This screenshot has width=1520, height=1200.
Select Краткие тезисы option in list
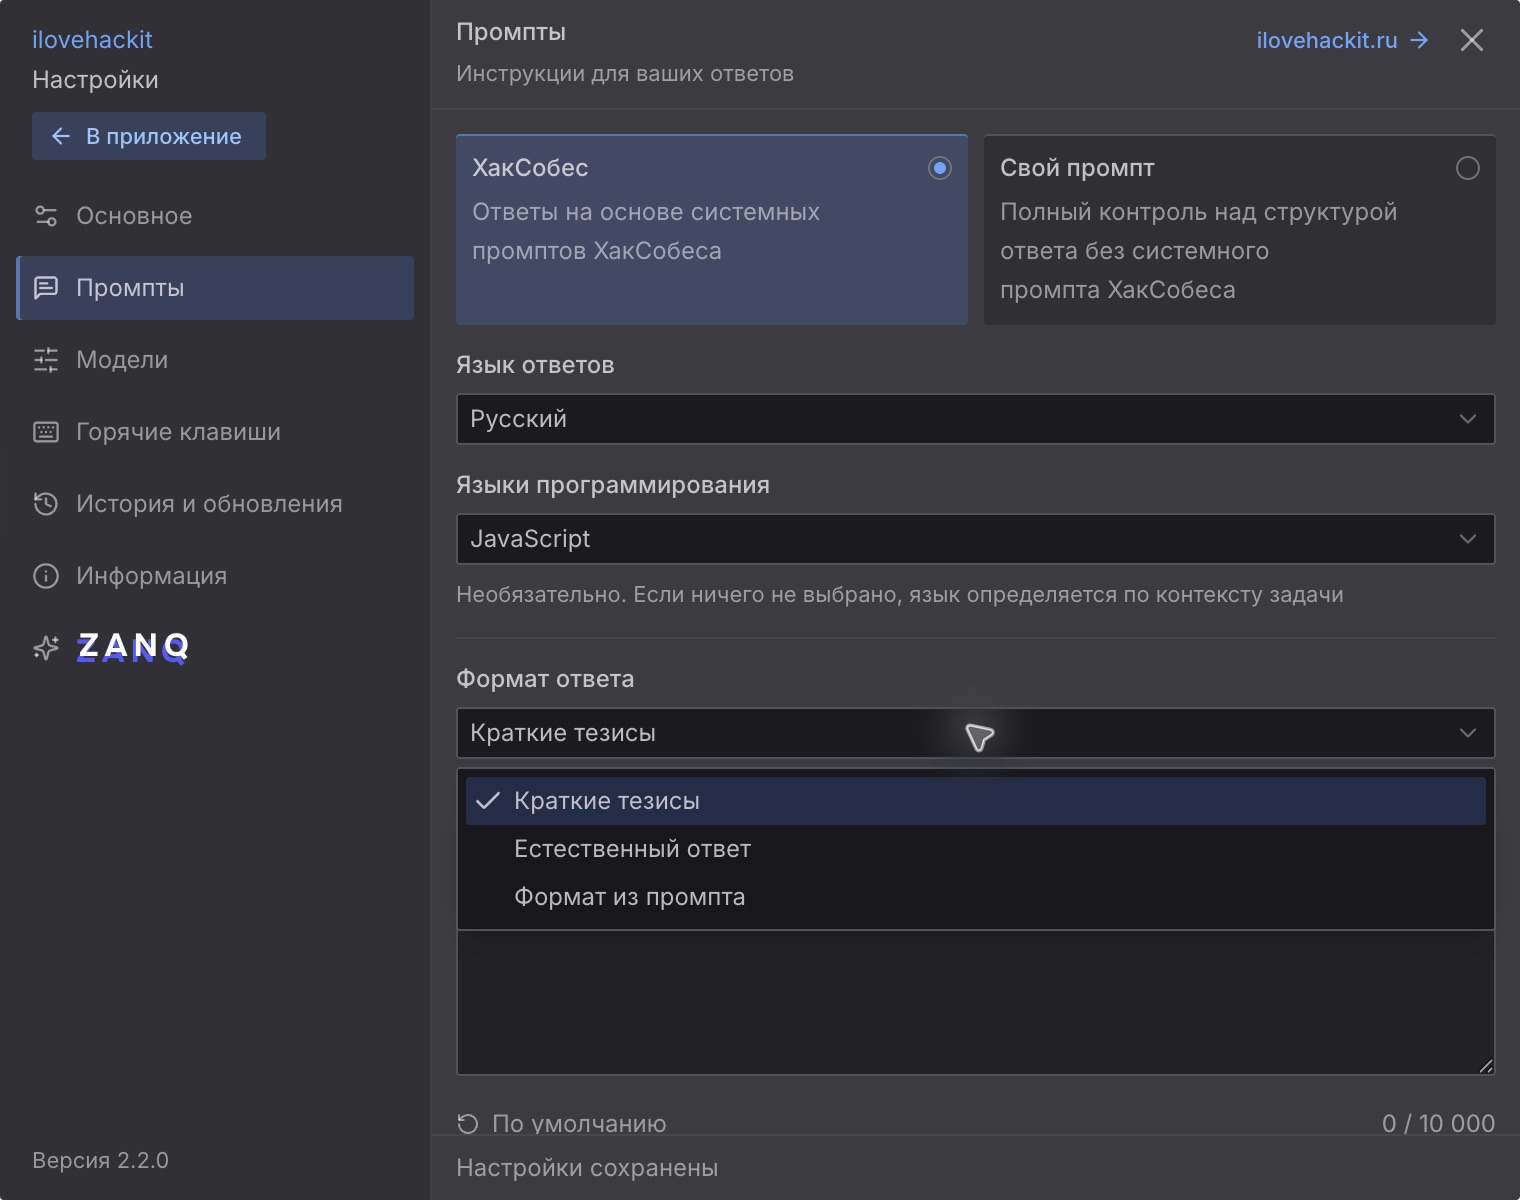point(975,801)
